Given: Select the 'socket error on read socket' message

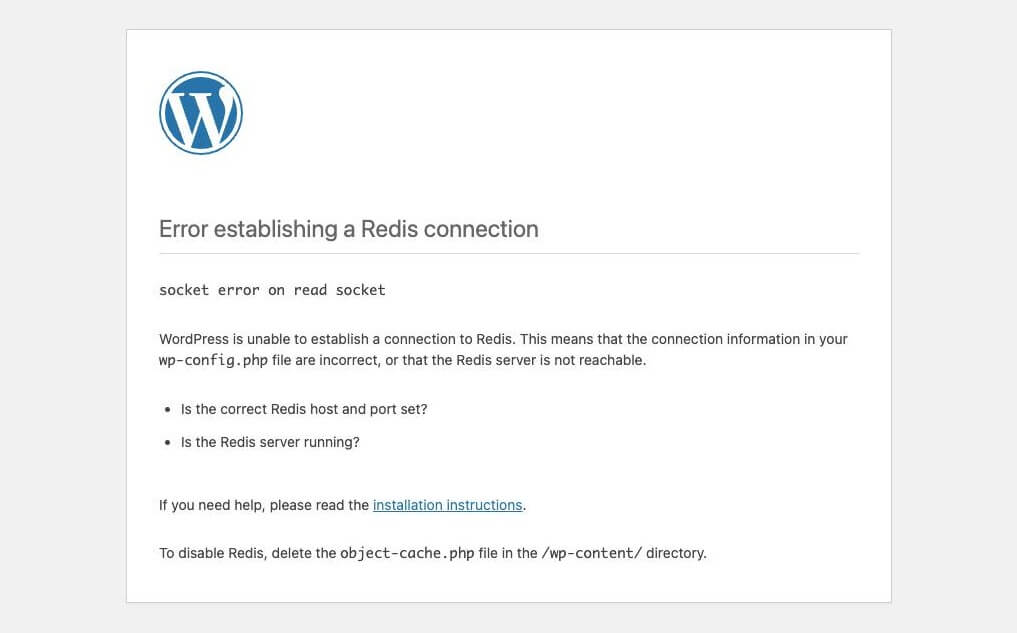Looking at the screenshot, I should pyautogui.click(x=272, y=290).
